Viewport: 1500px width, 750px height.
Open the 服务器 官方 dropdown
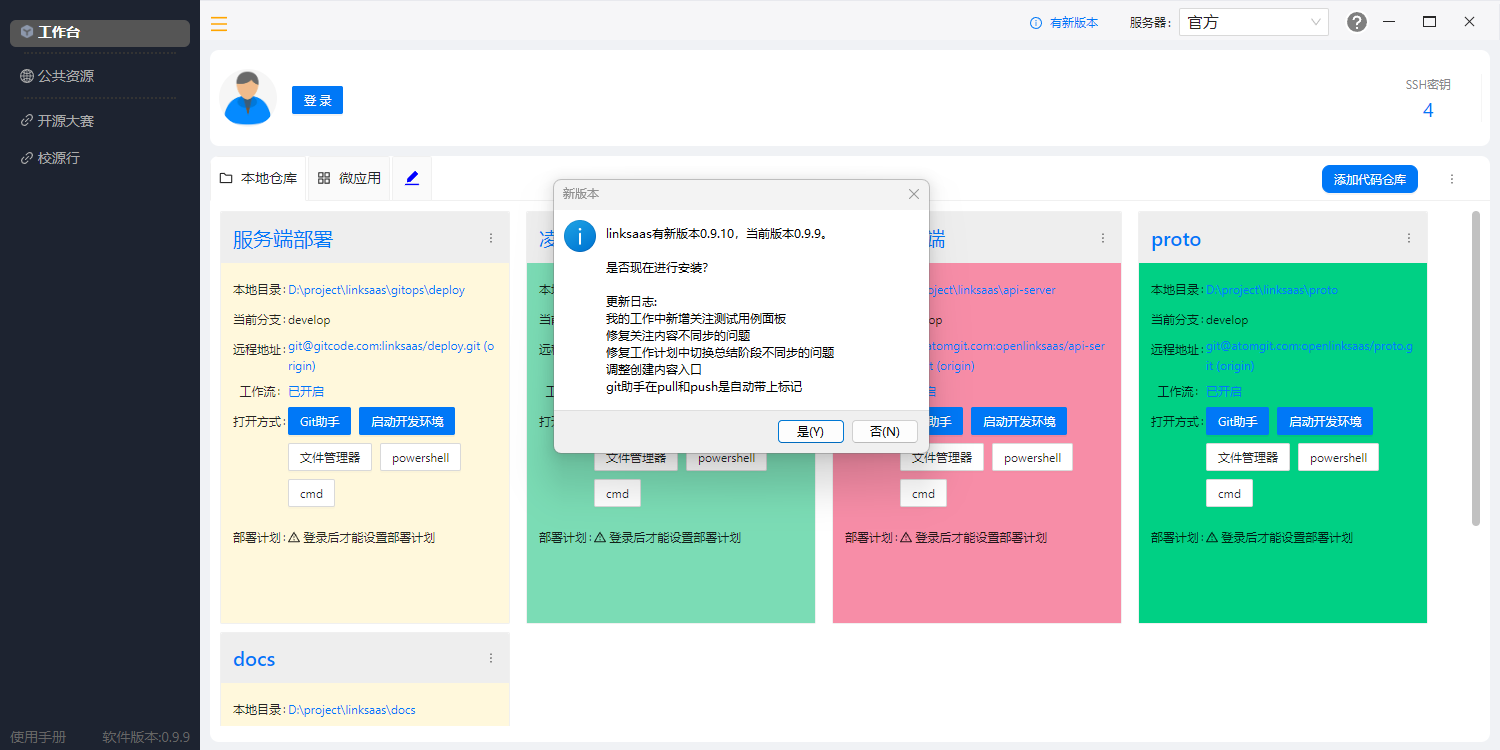point(1254,22)
